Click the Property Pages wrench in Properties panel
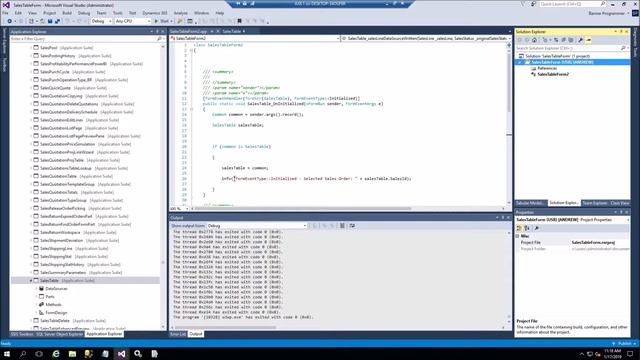Viewport: 640px width, 360px height. pyautogui.click(x=537, y=228)
